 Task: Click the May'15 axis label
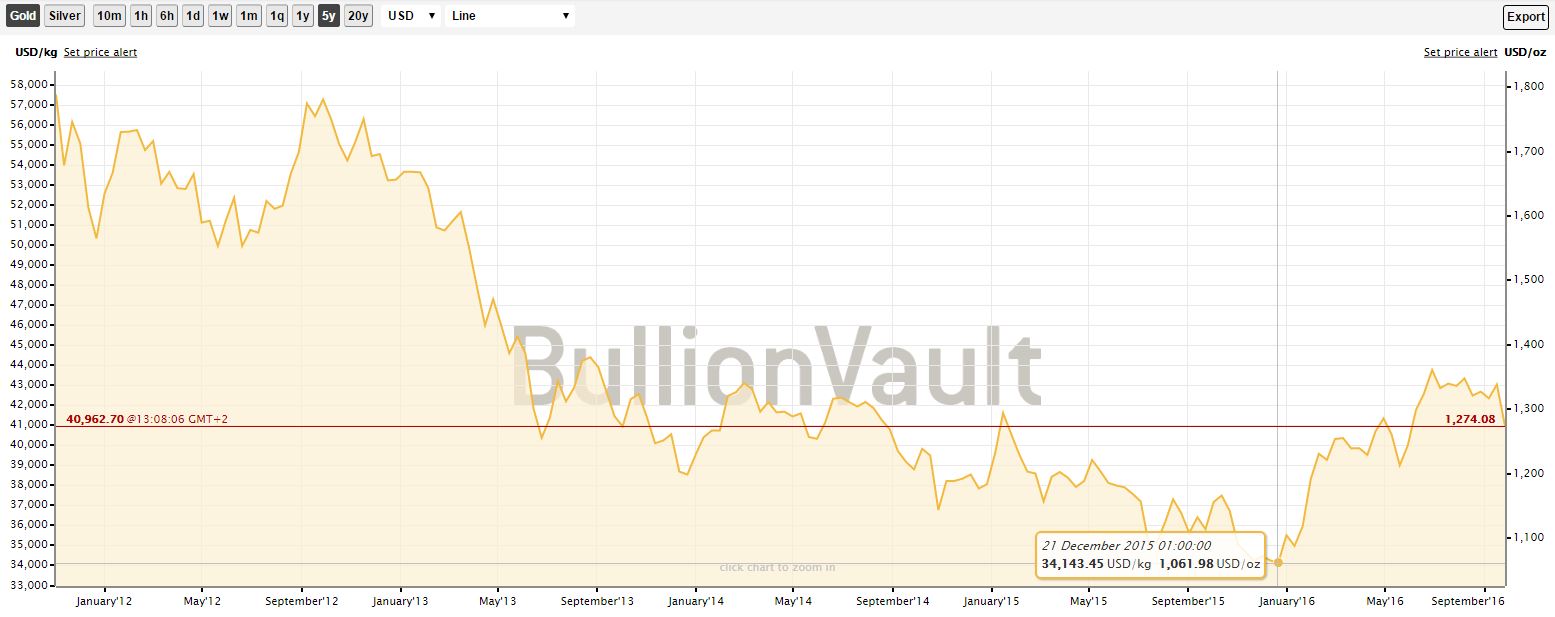[x=1088, y=601]
